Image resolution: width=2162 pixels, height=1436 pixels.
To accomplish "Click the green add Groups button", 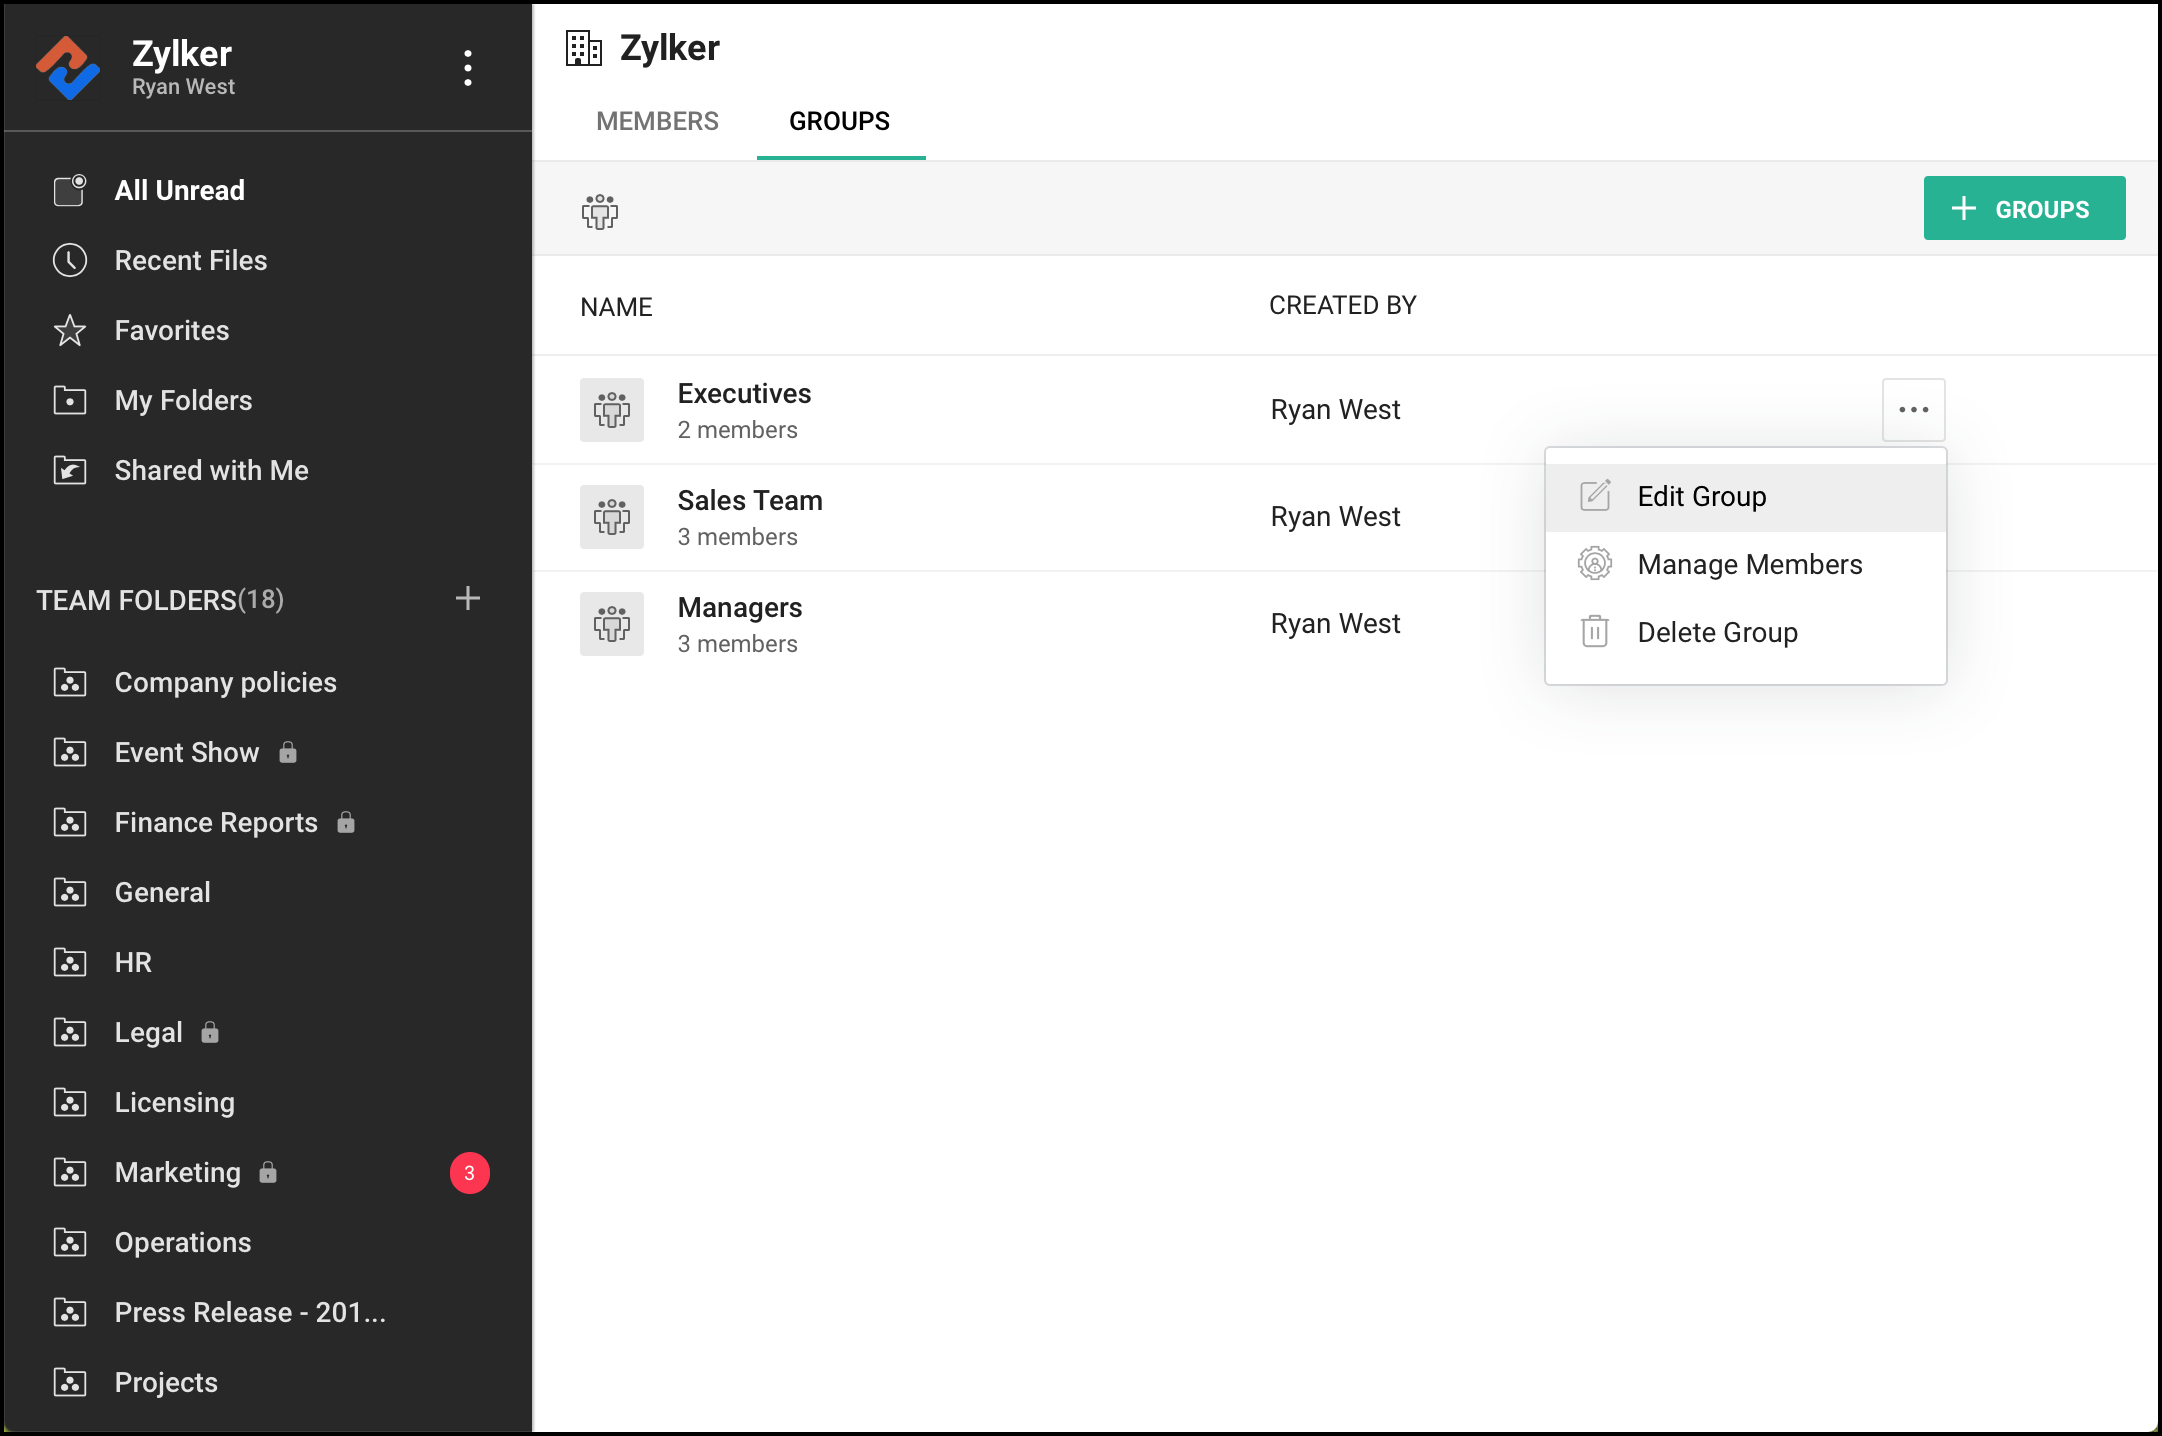I will click(x=2024, y=209).
